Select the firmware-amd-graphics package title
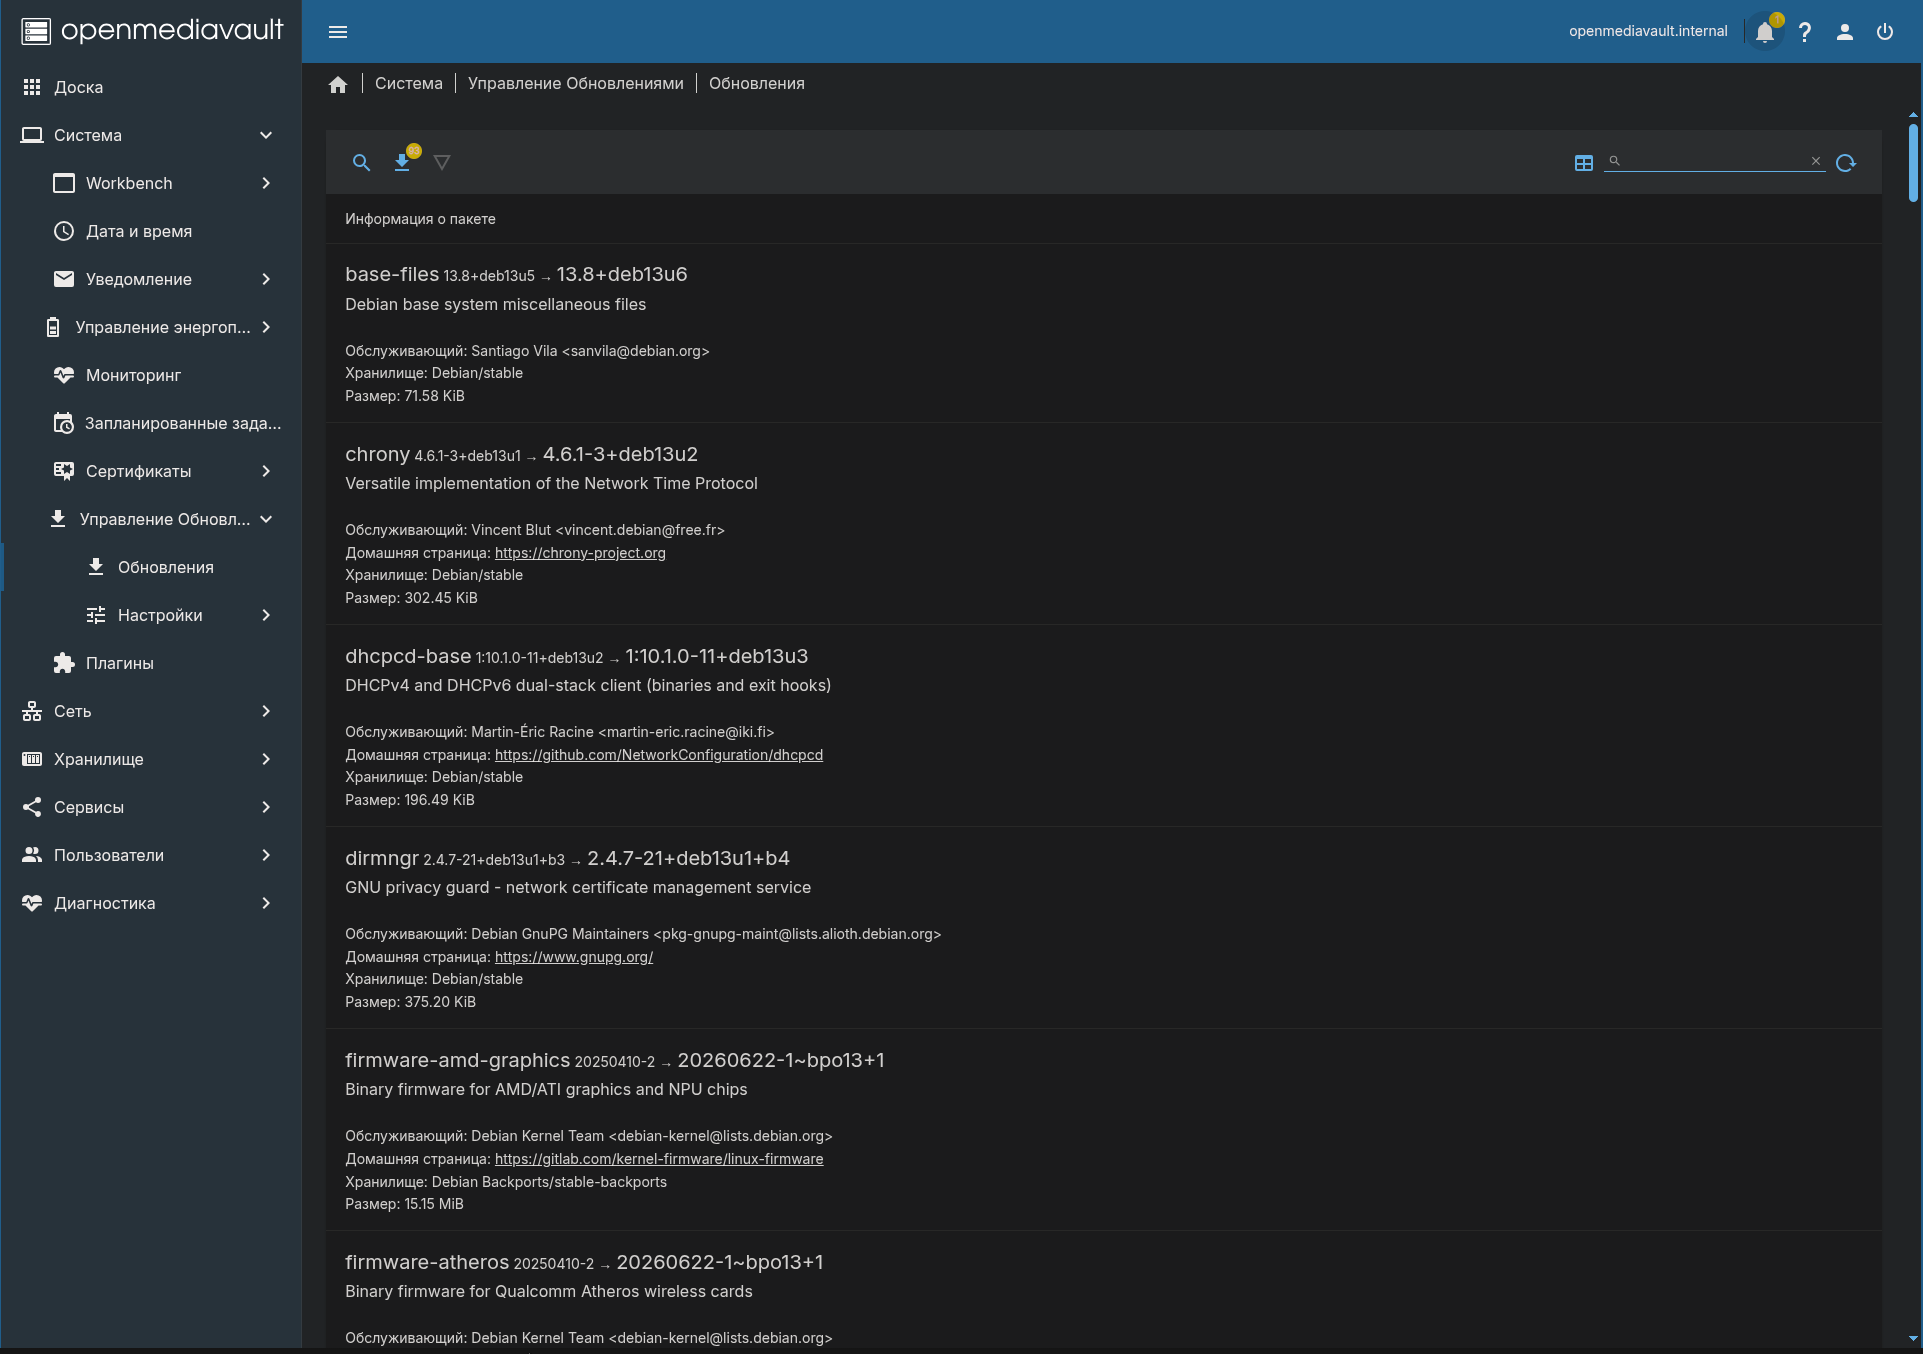Image resolution: width=1923 pixels, height=1354 pixels. tap(457, 1060)
